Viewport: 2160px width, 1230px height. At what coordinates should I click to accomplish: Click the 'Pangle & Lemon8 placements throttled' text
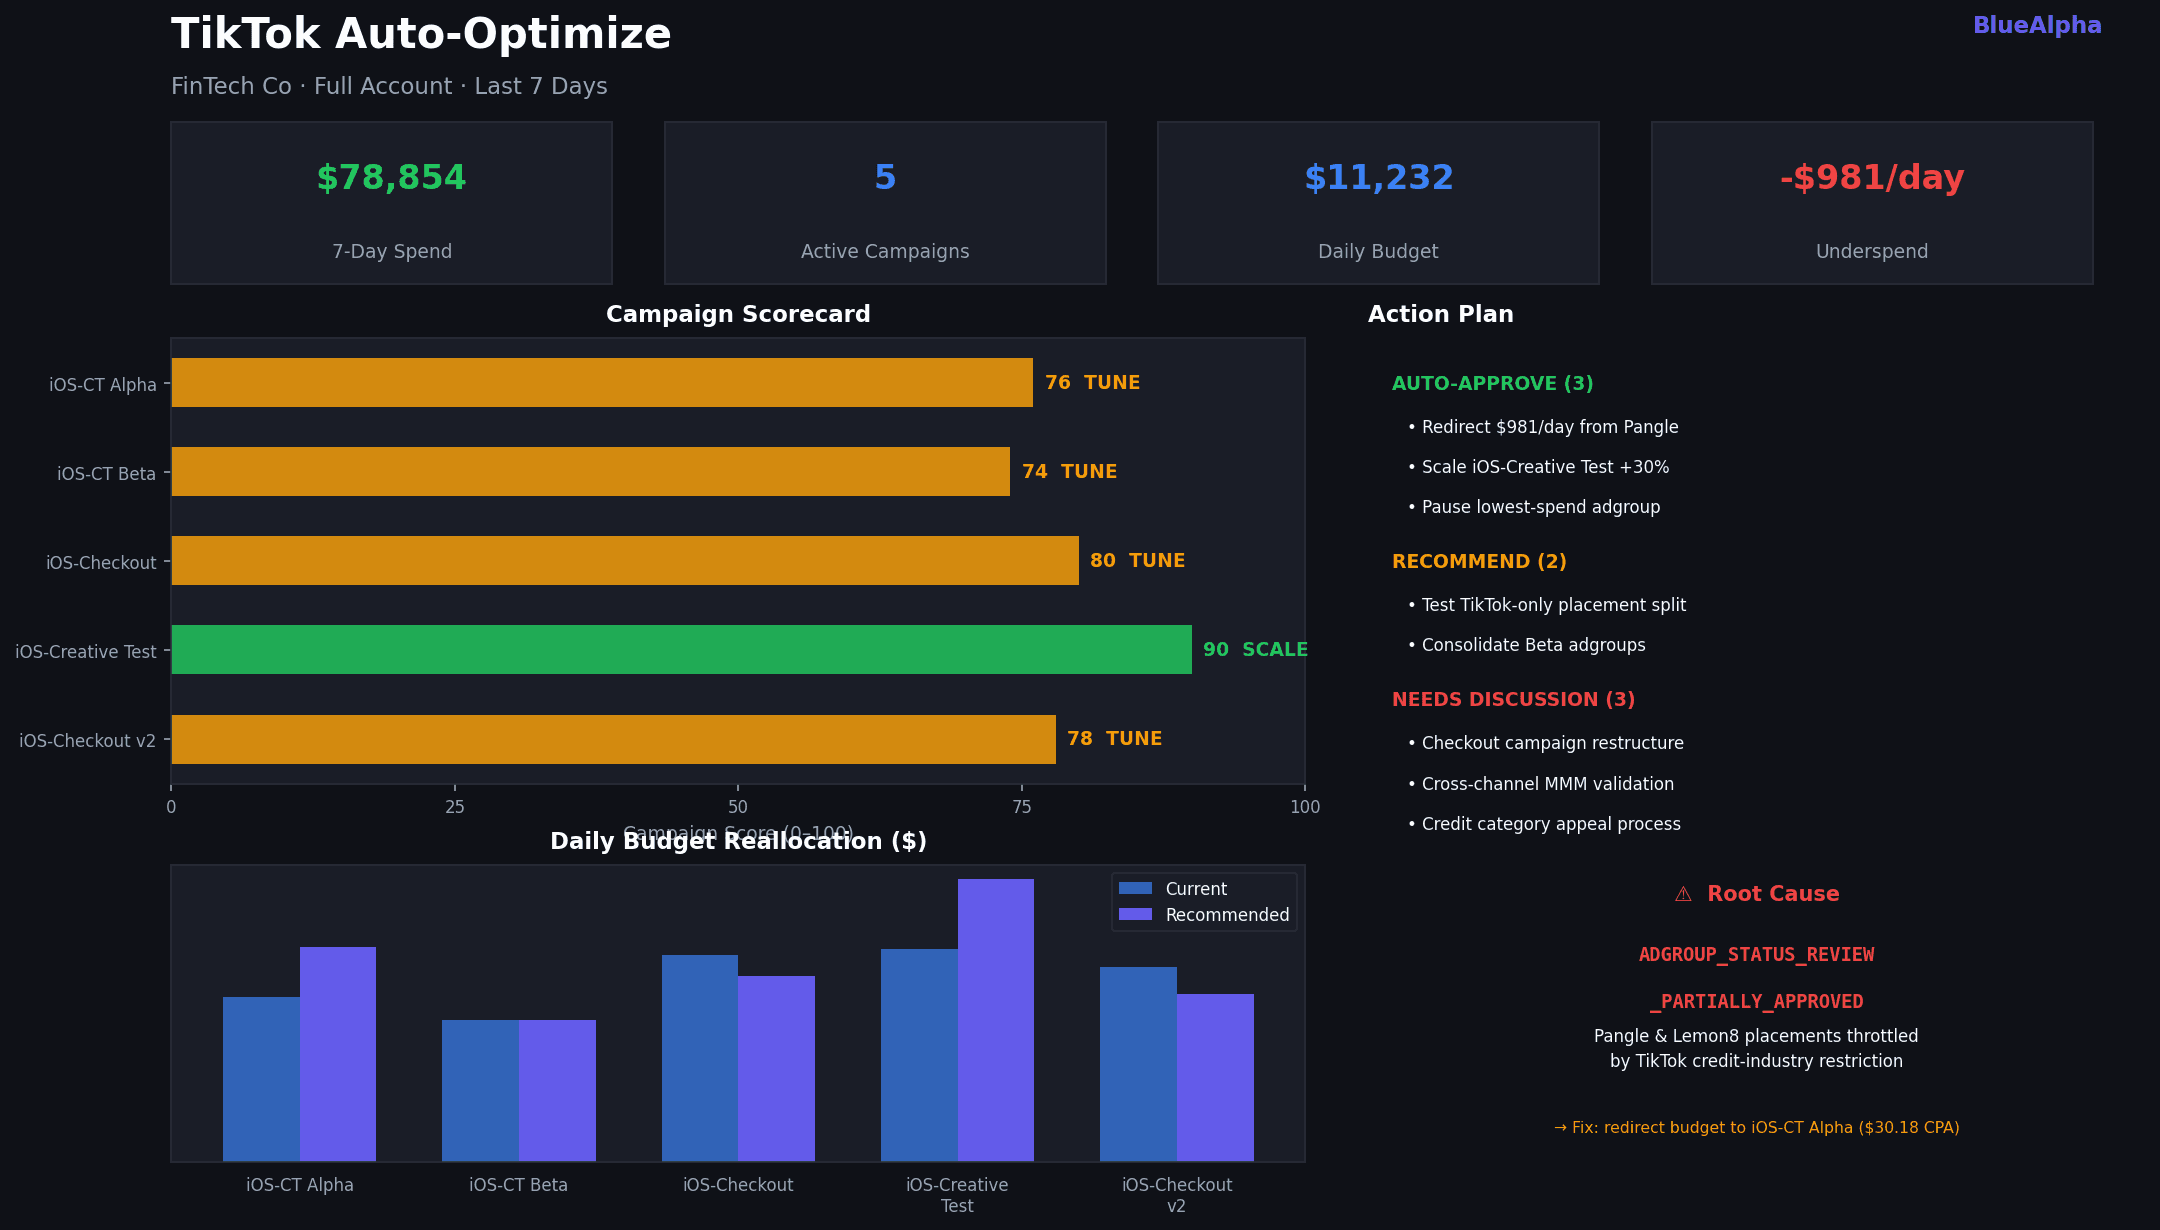tap(1756, 1036)
